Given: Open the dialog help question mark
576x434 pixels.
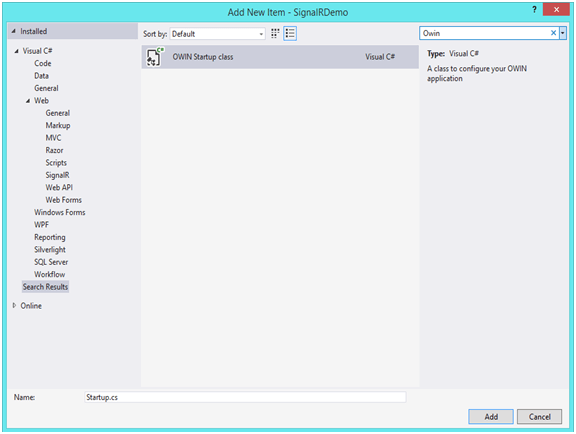Looking at the screenshot, I should pos(534,10).
